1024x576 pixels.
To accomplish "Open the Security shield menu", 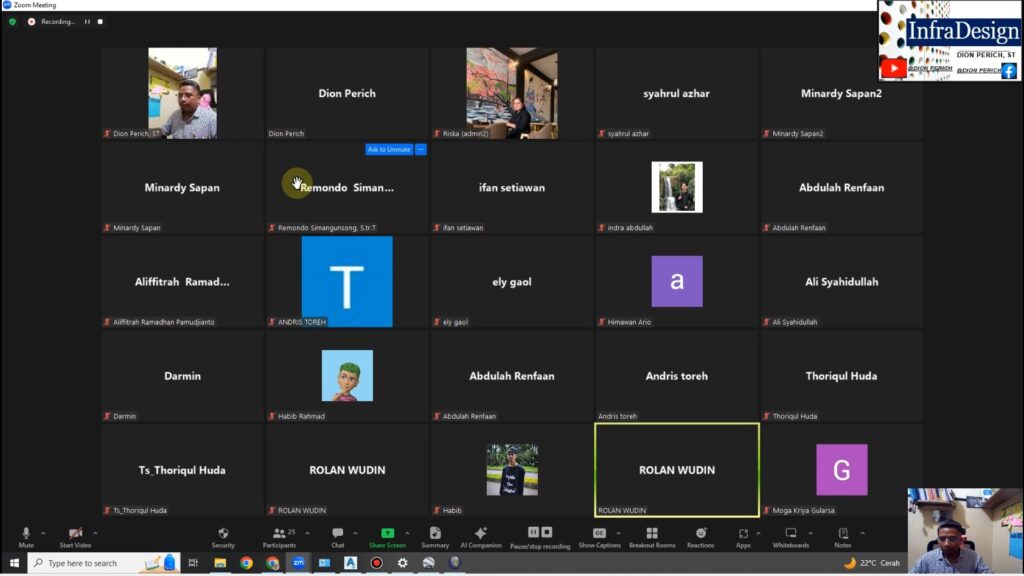I will pos(223,534).
